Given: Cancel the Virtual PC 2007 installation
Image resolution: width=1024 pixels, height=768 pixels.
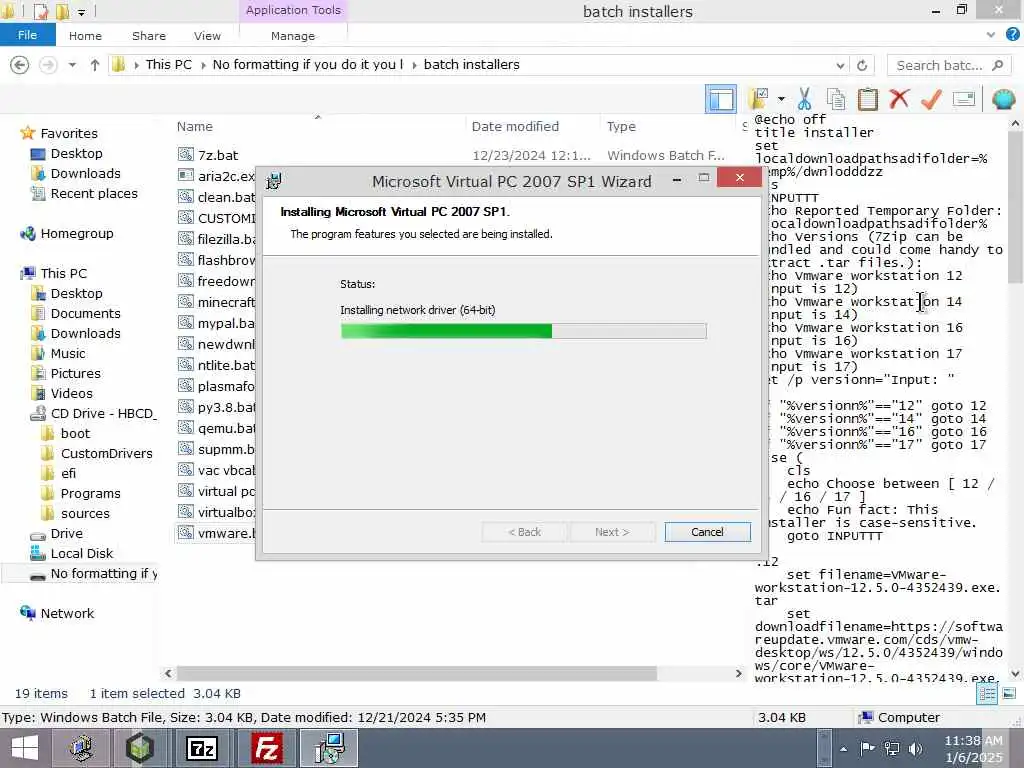Looking at the screenshot, I should click(x=707, y=532).
